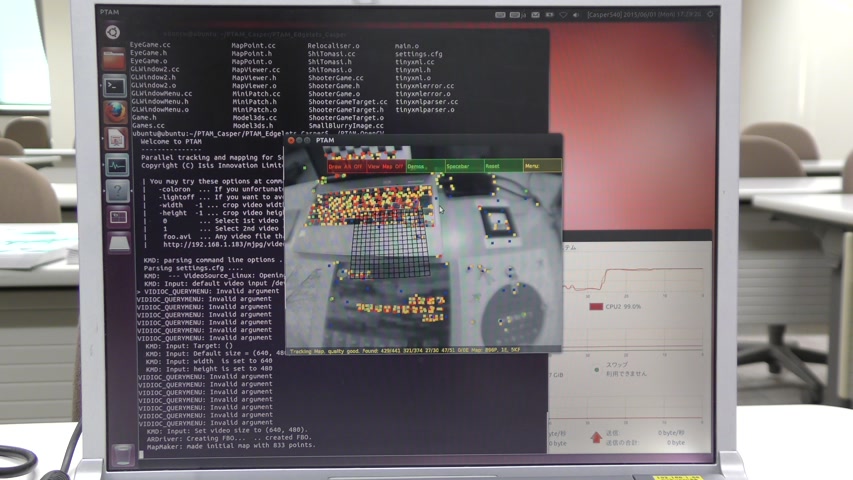Open System Monitor icon in the launcher
The width and height of the screenshot is (853, 480).
(117, 165)
